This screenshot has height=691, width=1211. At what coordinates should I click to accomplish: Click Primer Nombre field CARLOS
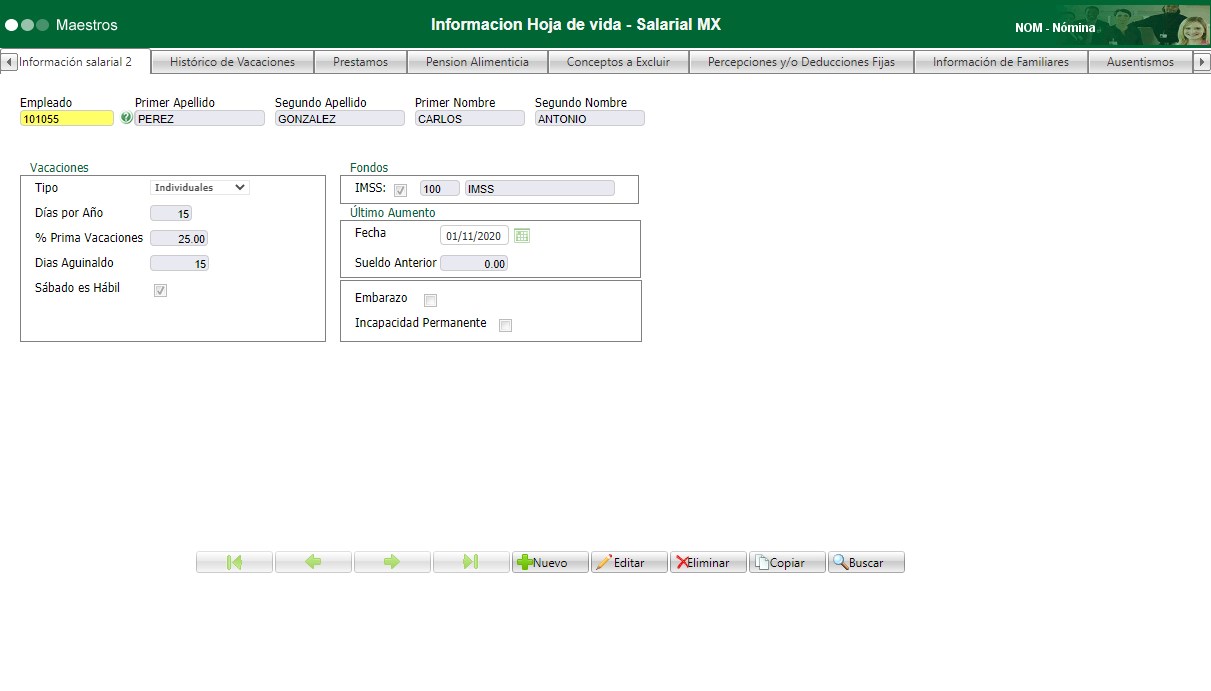[470, 118]
